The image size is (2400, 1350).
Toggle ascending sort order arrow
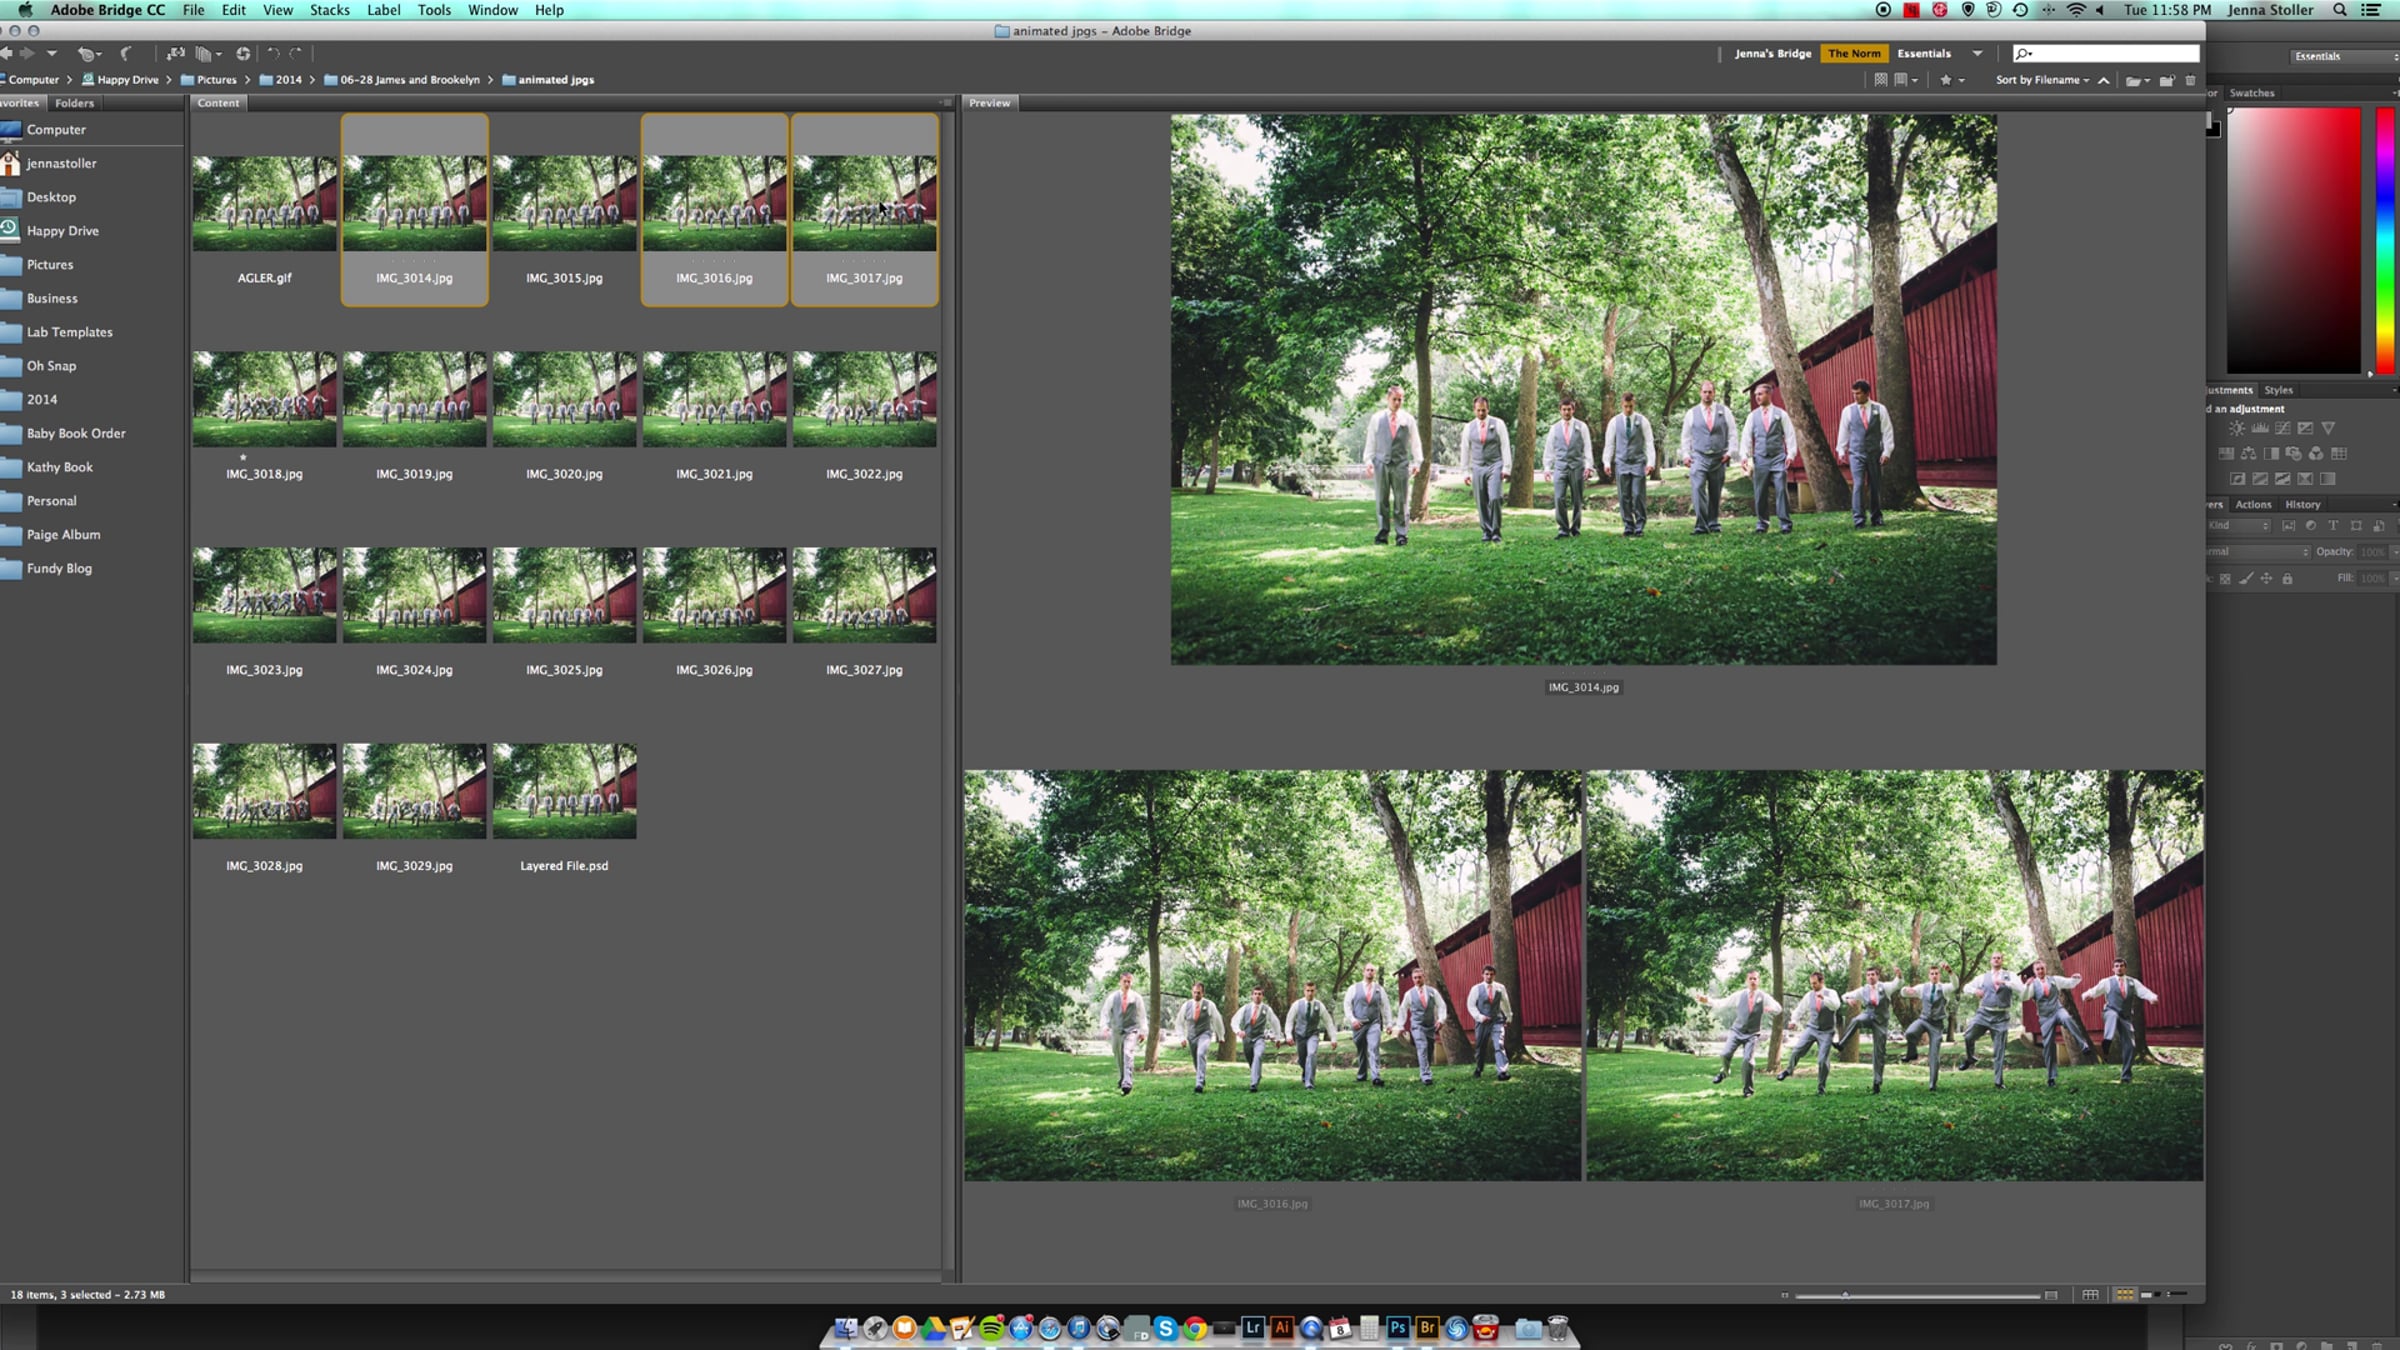coord(2103,81)
